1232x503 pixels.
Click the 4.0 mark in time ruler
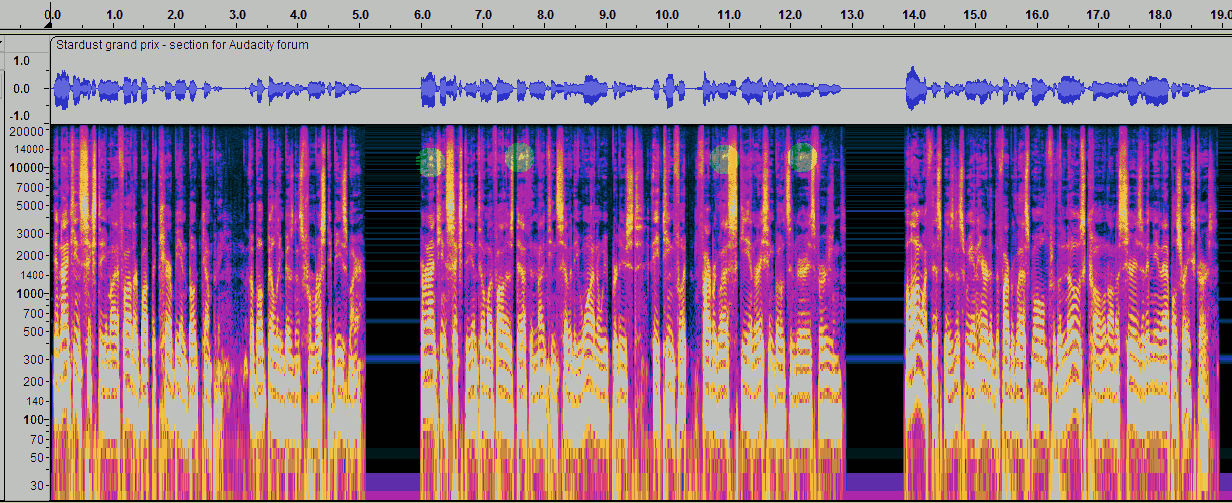(x=299, y=15)
